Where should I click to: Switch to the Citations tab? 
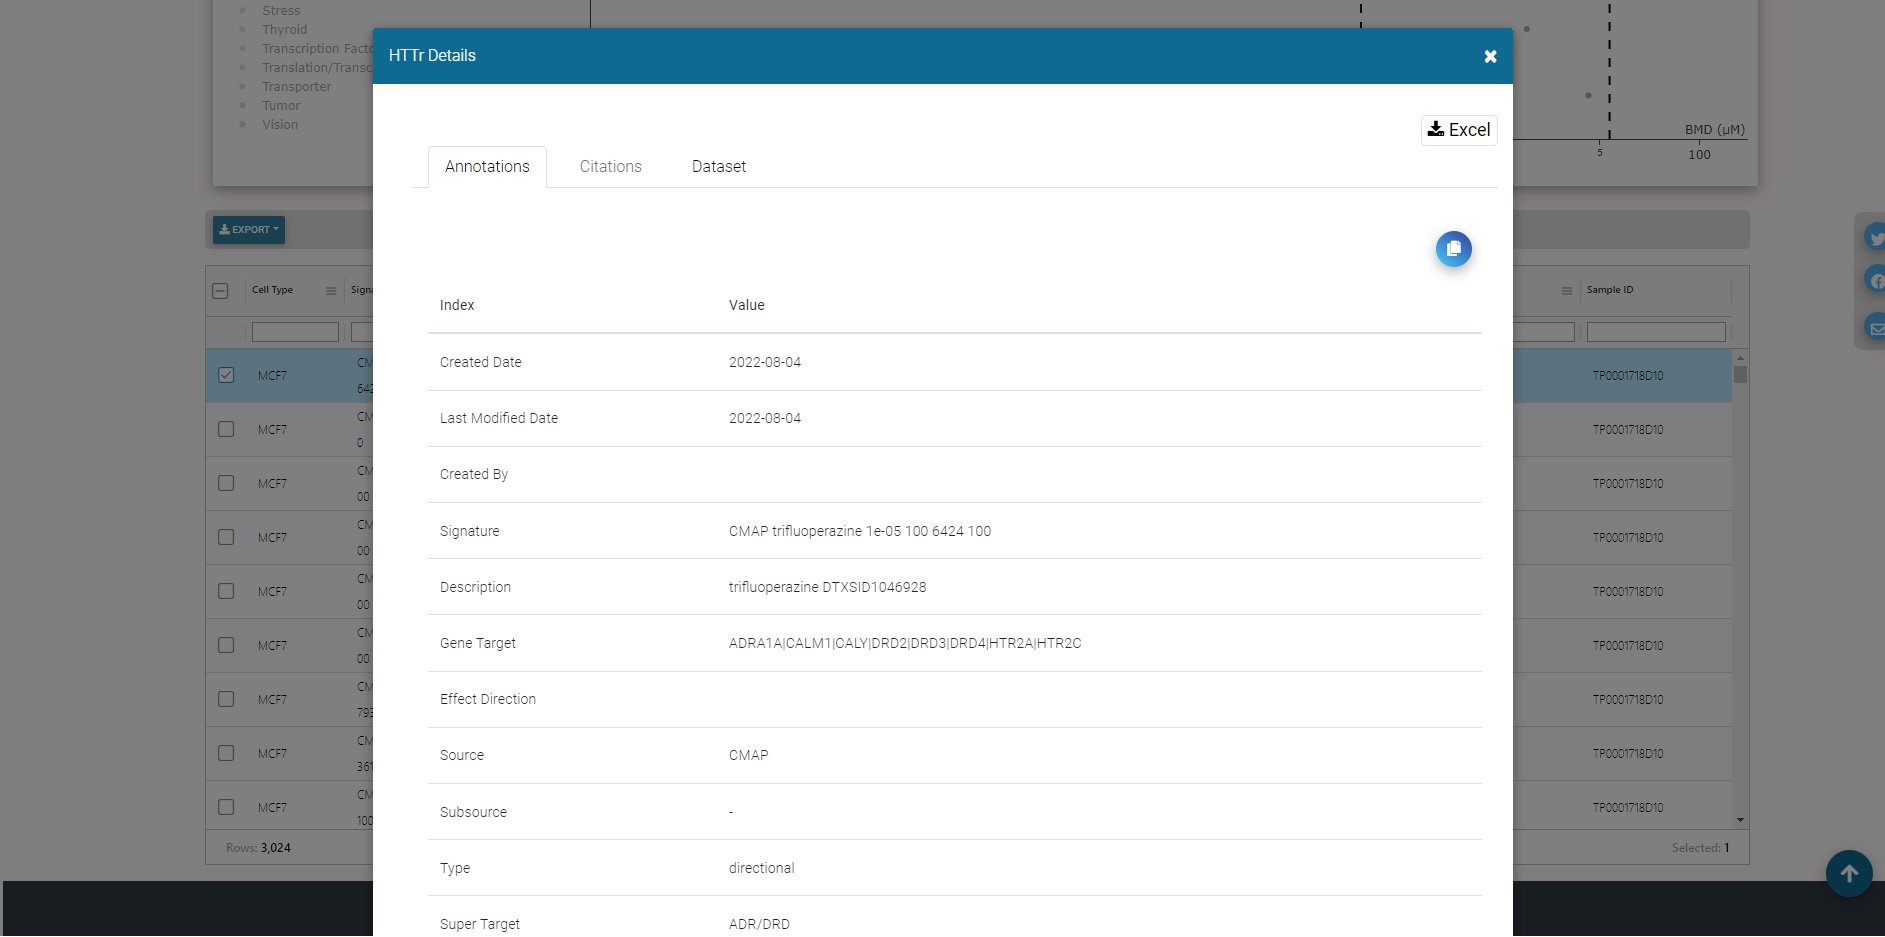[x=609, y=166]
